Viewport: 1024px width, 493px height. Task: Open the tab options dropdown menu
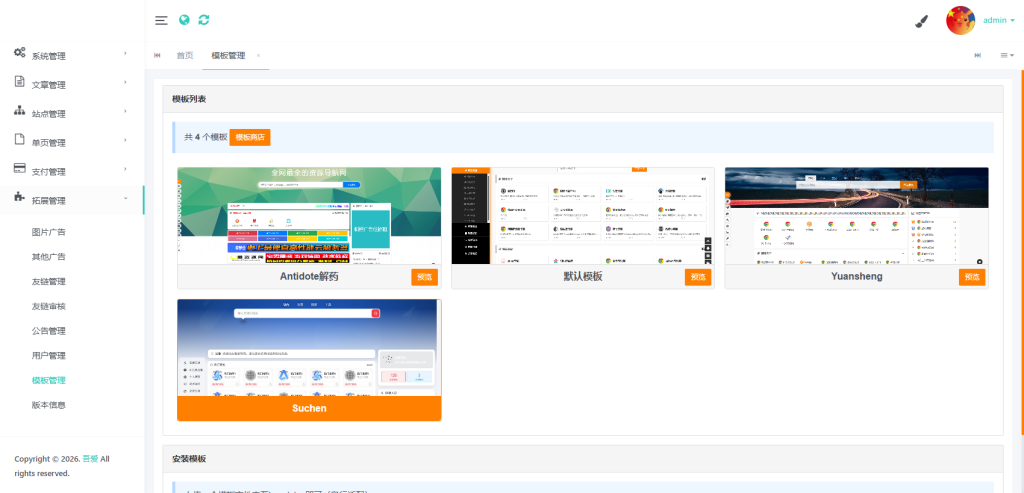(x=1007, y=56)
